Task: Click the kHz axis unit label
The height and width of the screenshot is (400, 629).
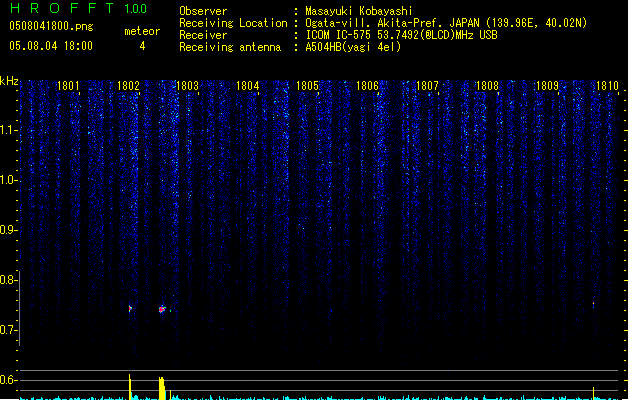Action: 9,81
